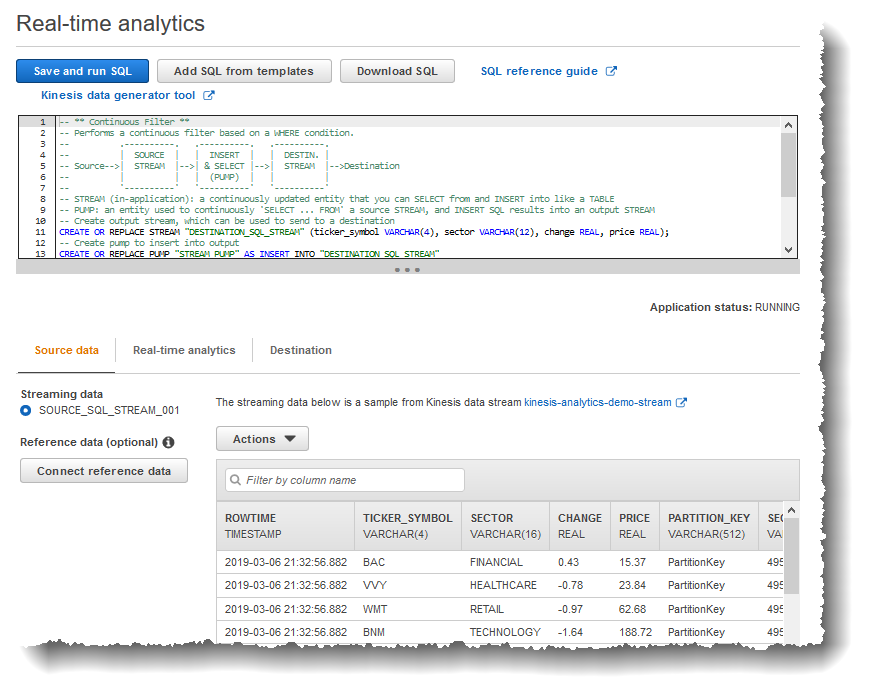The image size is (875, 699).
Task: Click Save and run SQL
Action: (82, 71)
